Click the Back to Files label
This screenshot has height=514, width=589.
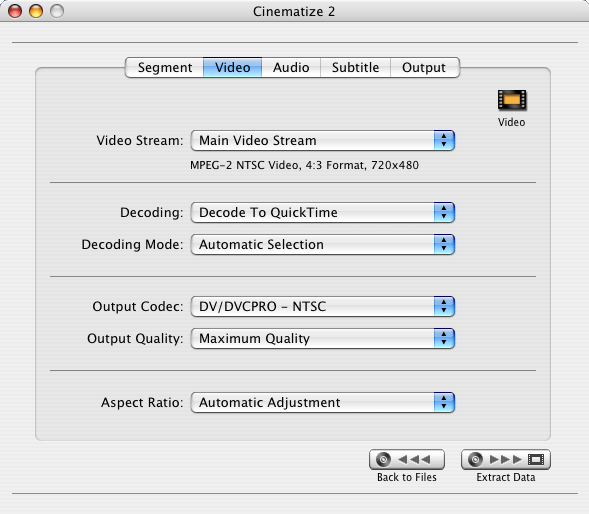(x=407, y=477)
